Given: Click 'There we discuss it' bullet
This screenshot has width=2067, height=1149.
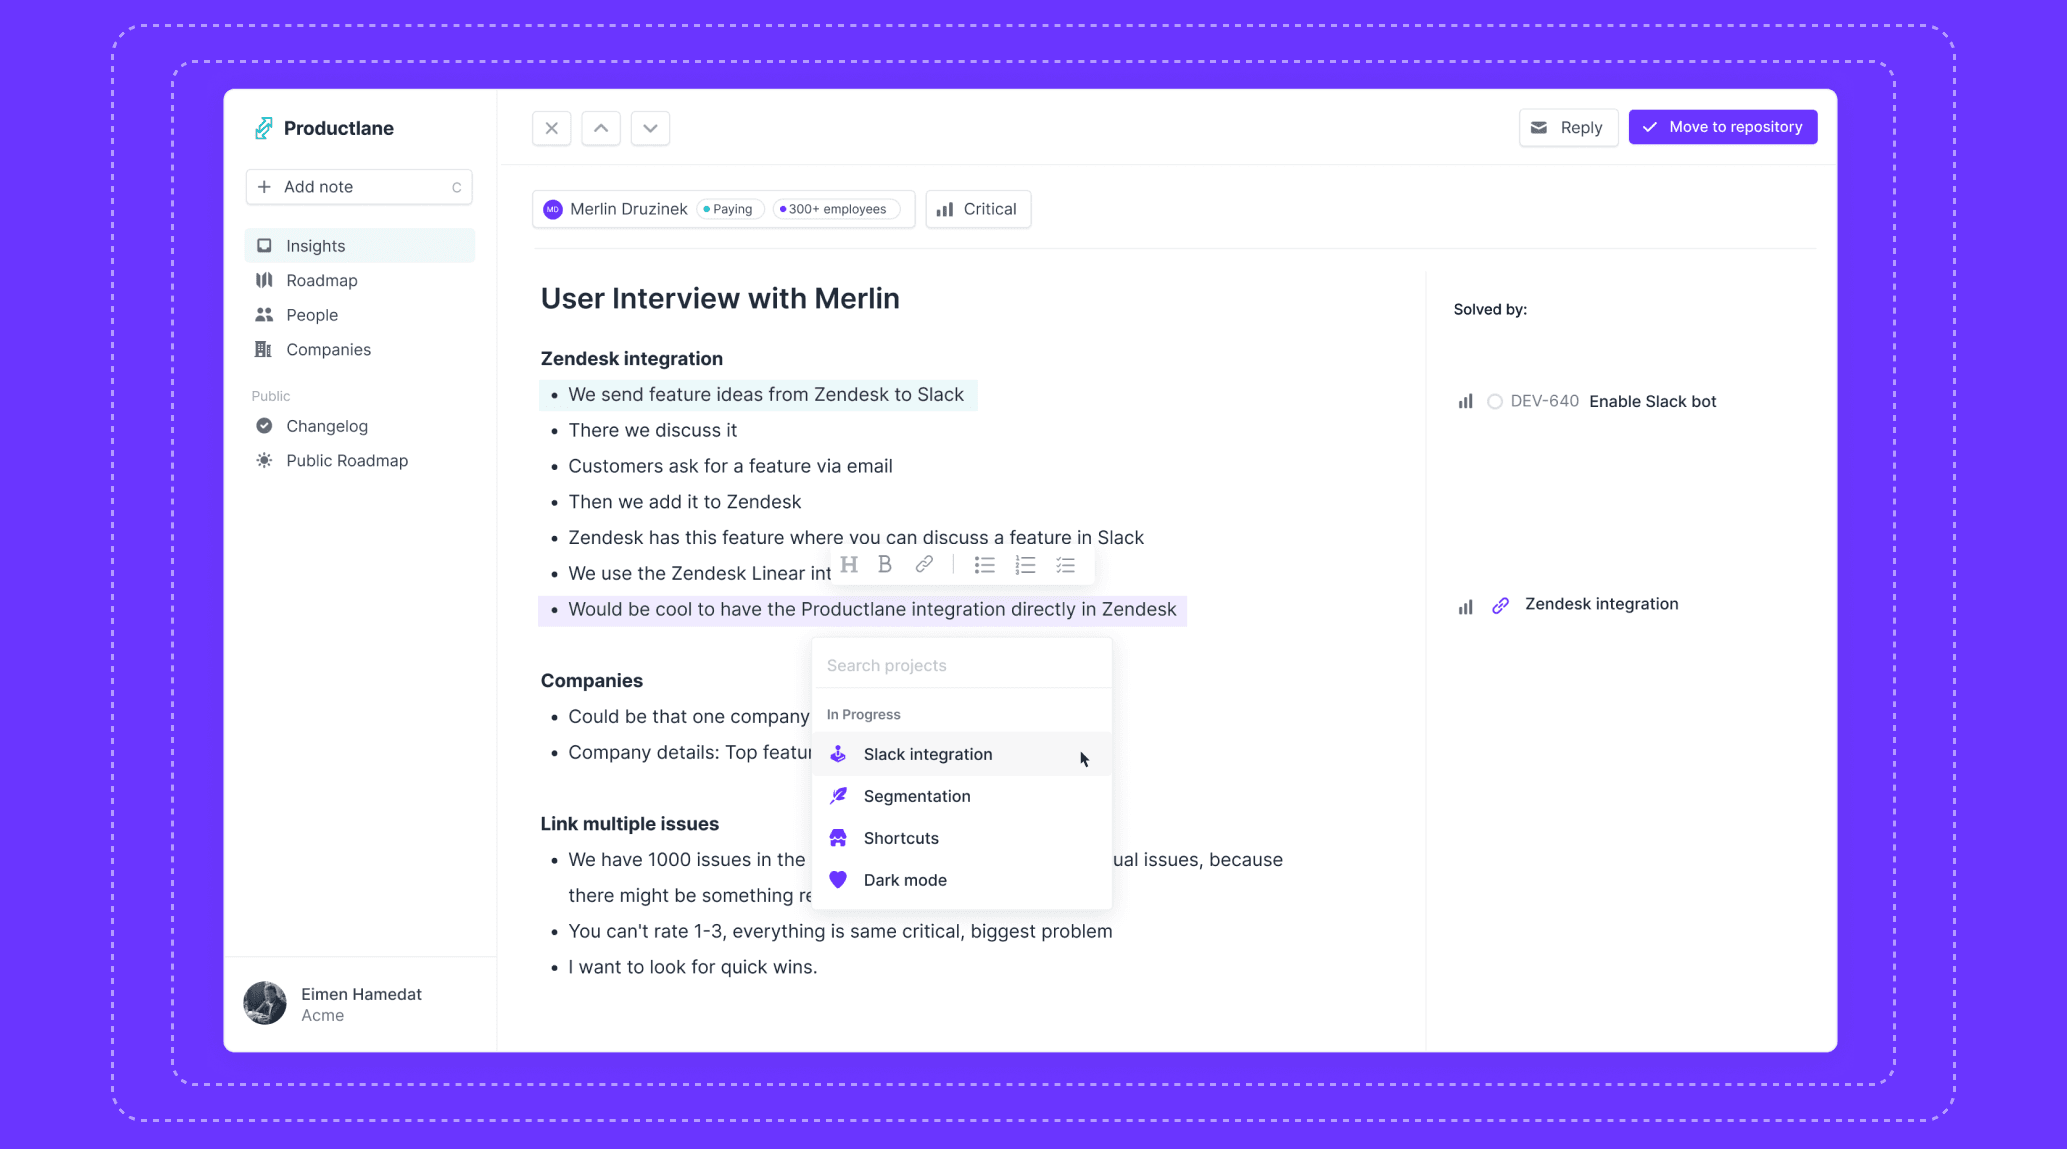Looking at the screenshot, I should coord(652,431).
